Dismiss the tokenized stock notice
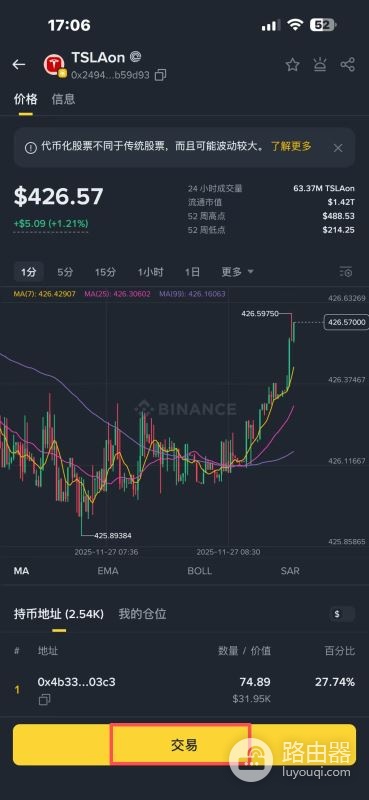This screenshot has width=369, height=800. [x=338, y=148]
